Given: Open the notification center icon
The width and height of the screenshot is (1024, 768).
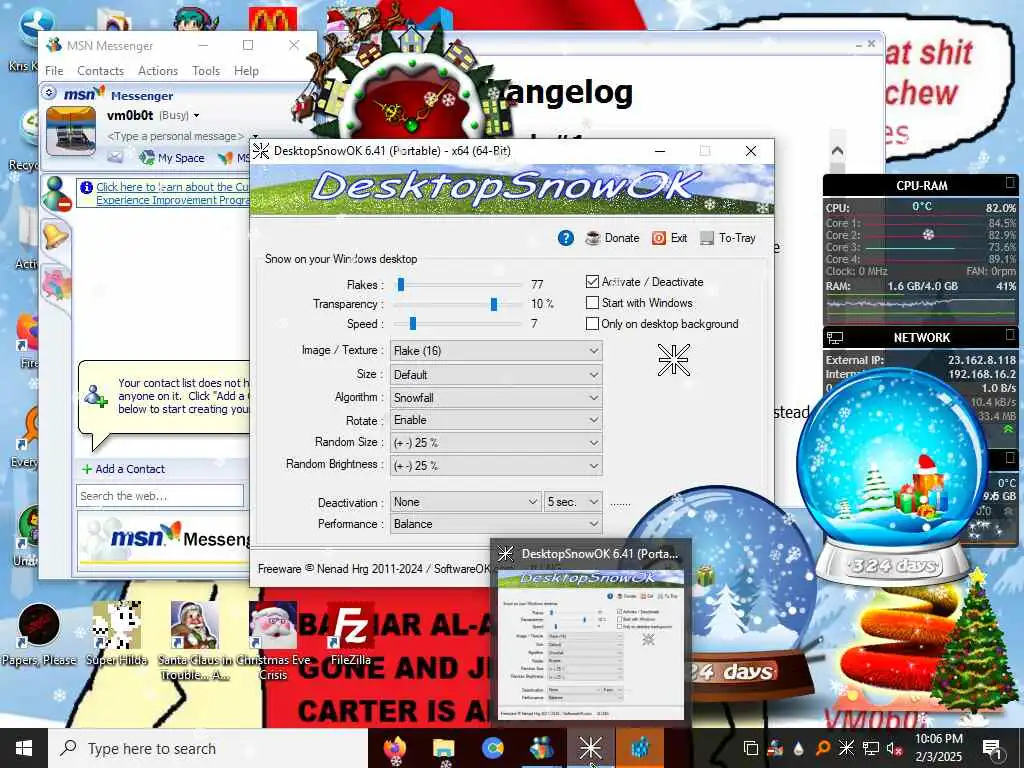Looking at the screenshot, I should 992,748.
